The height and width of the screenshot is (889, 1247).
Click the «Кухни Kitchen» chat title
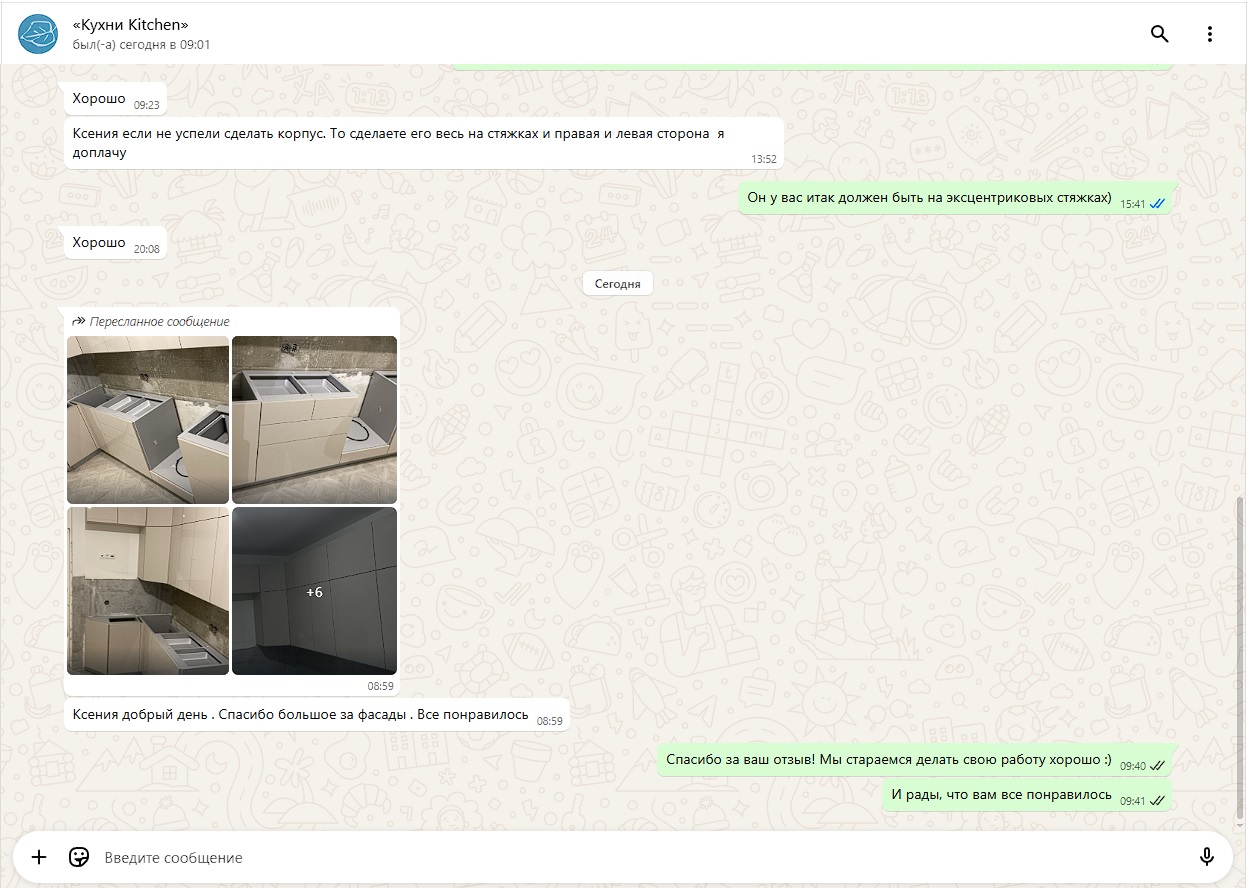(131, 24)
